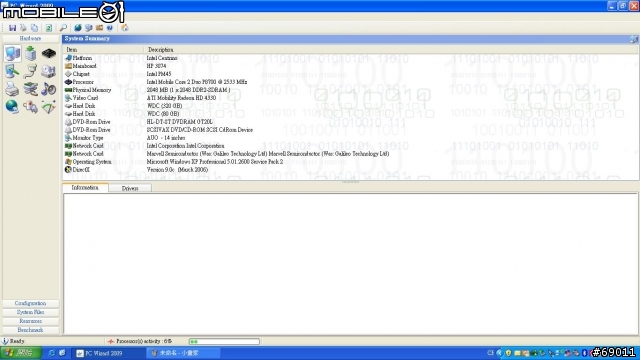Select the Operating System row
The width and height of the screenshot is (640, 360).
point(351,162)
